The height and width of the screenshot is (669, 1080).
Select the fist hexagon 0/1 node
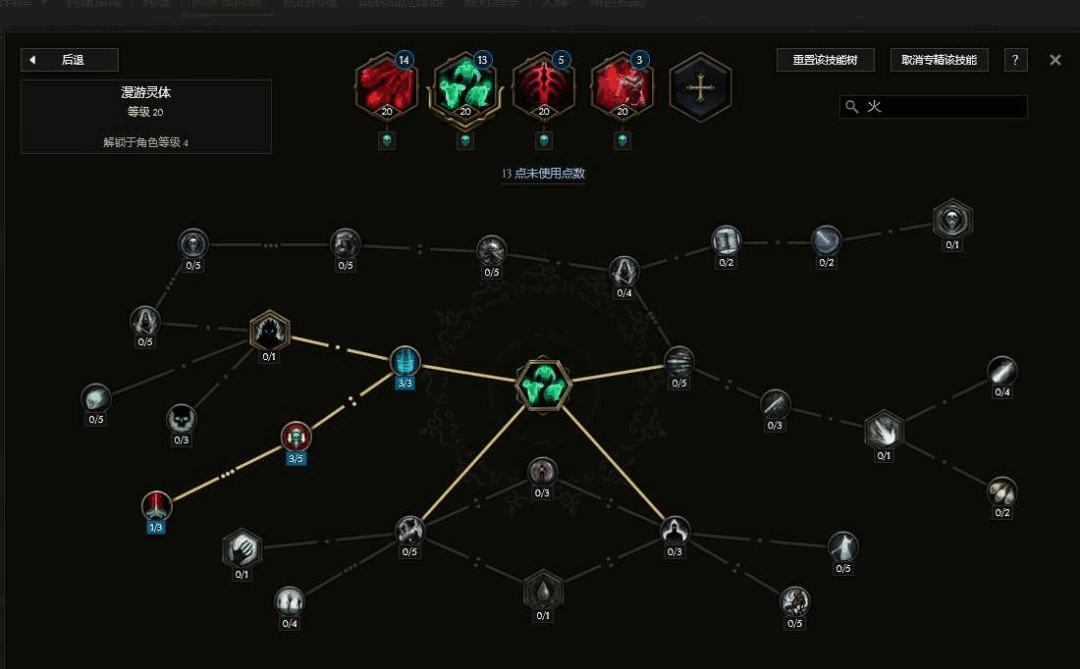pyautogui.click(x=242, y=549)
